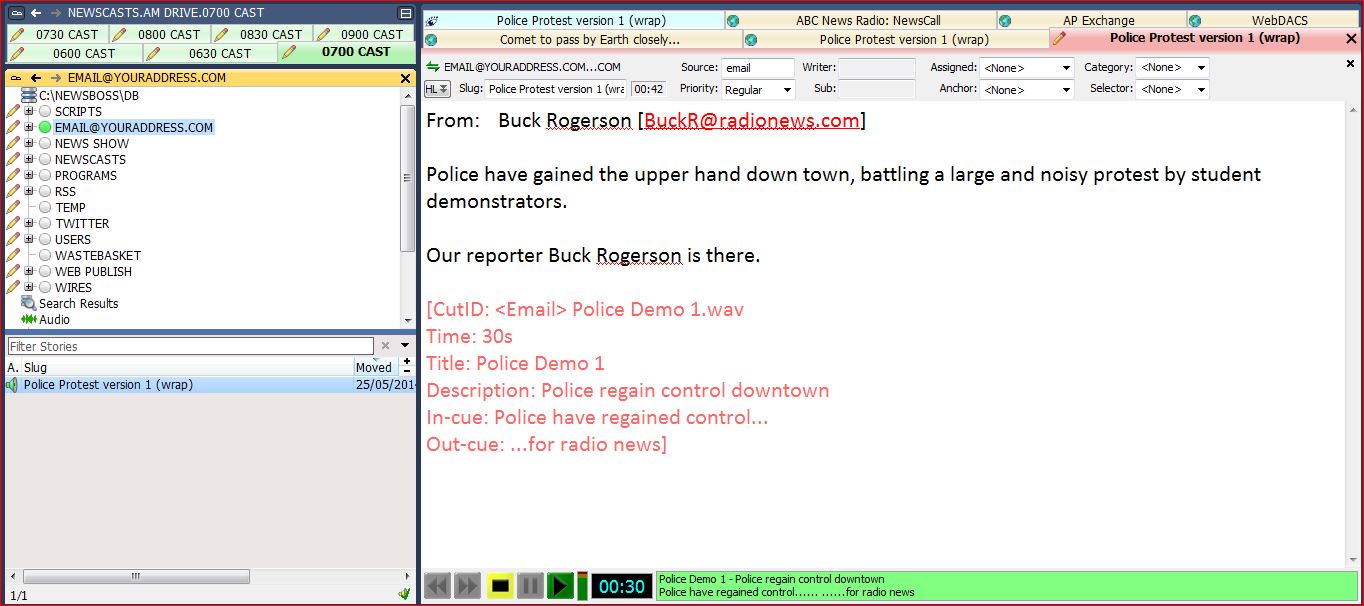Open the Filter Stories dropdown arrow
1364x606 pixels.
pos(404,346)
